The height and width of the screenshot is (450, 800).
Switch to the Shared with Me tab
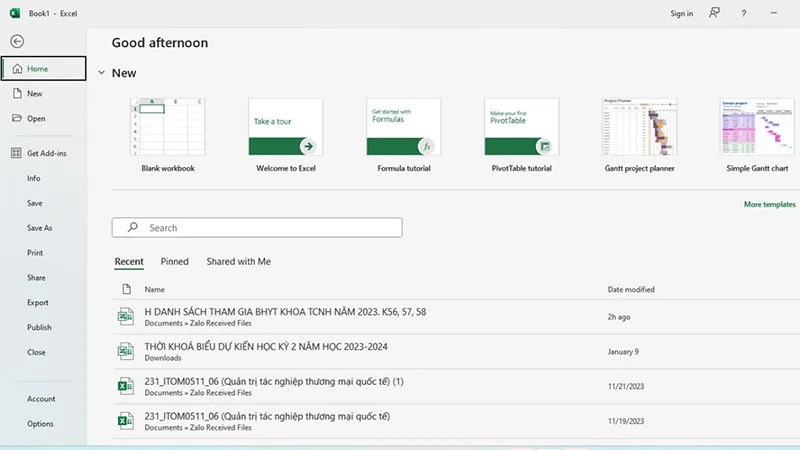pos(239,261)
